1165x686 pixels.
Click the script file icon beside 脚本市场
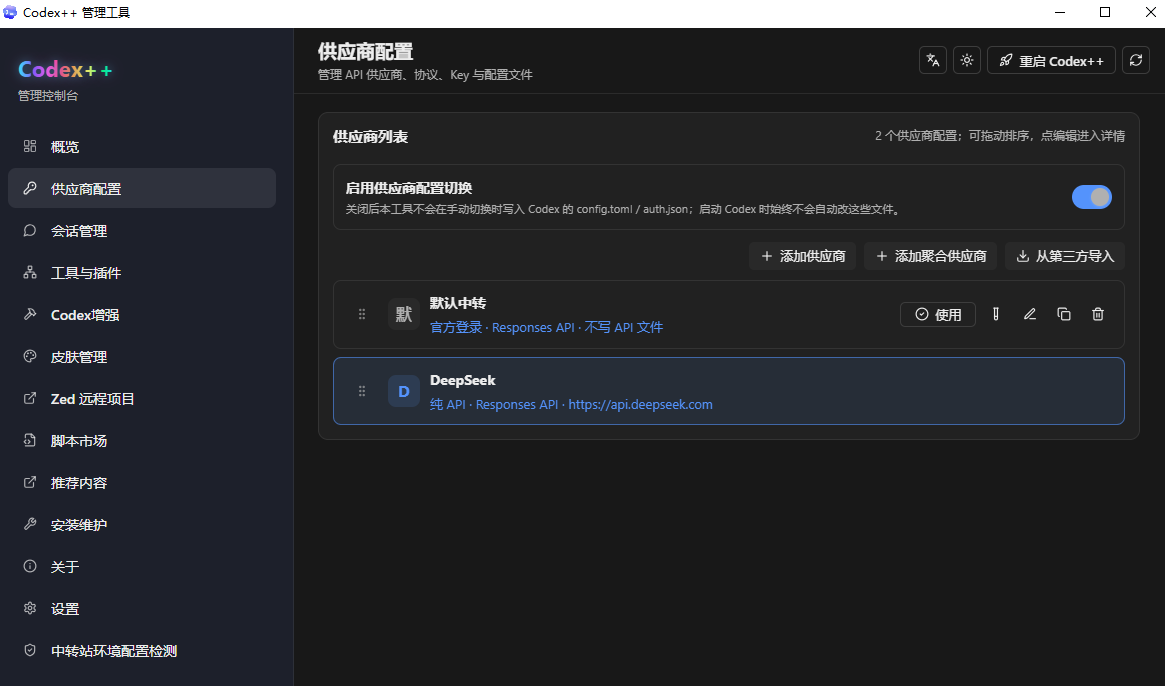pyautogui.click(x=30, y=440)
